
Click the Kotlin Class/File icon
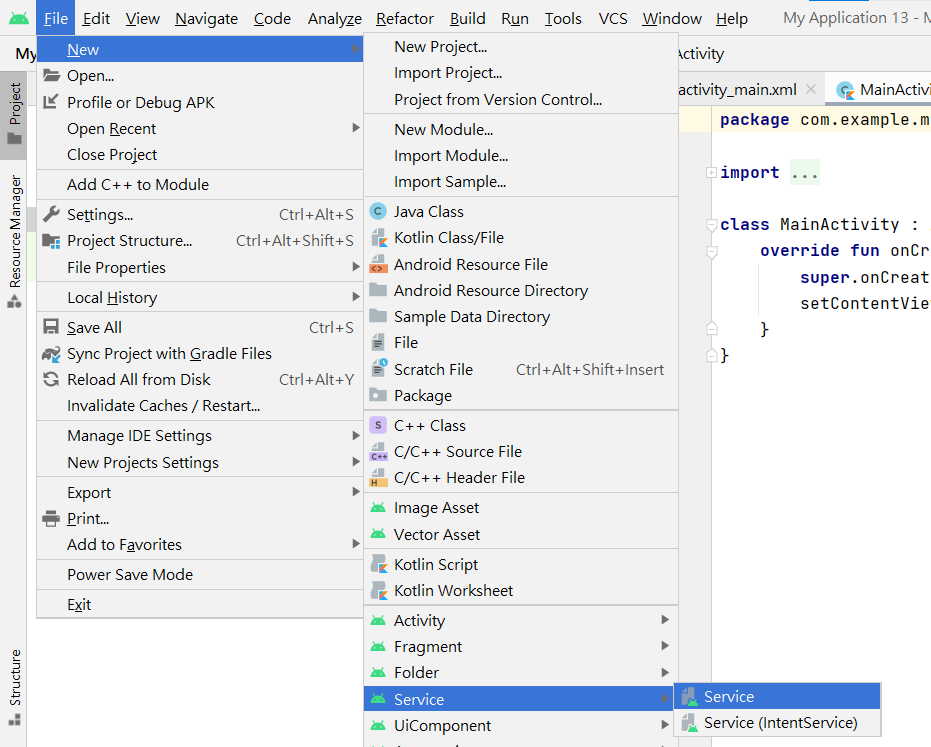[x=379, y=238]
